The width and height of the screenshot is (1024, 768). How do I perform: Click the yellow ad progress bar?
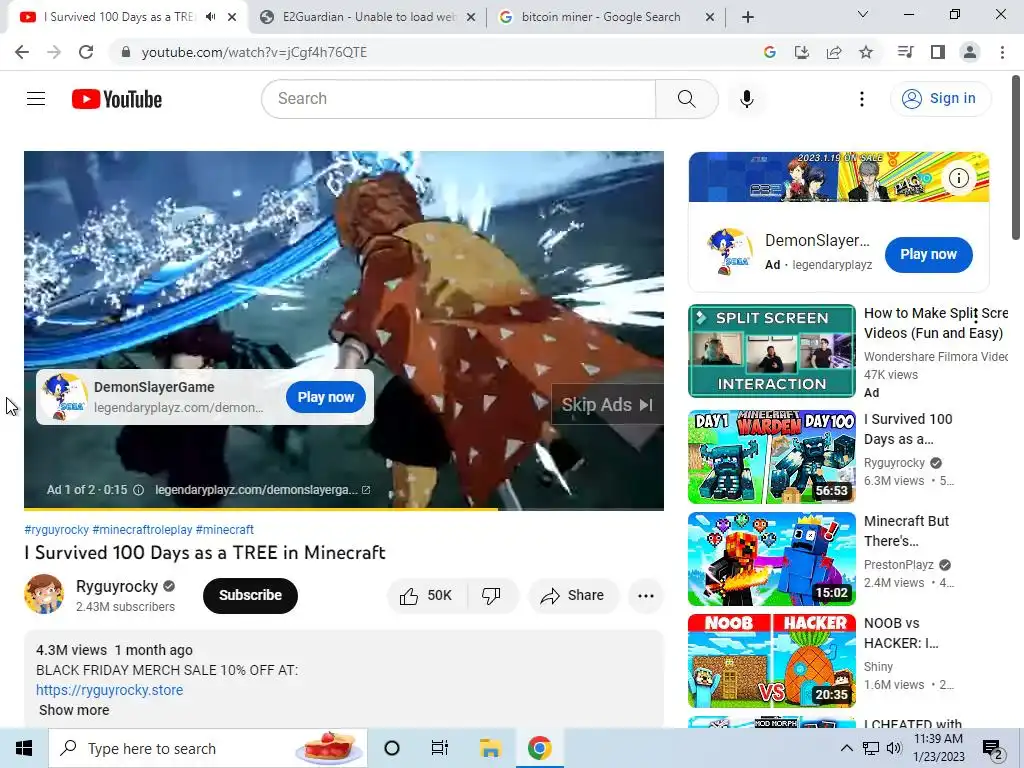pyautogui.click(x=261, y=509)
